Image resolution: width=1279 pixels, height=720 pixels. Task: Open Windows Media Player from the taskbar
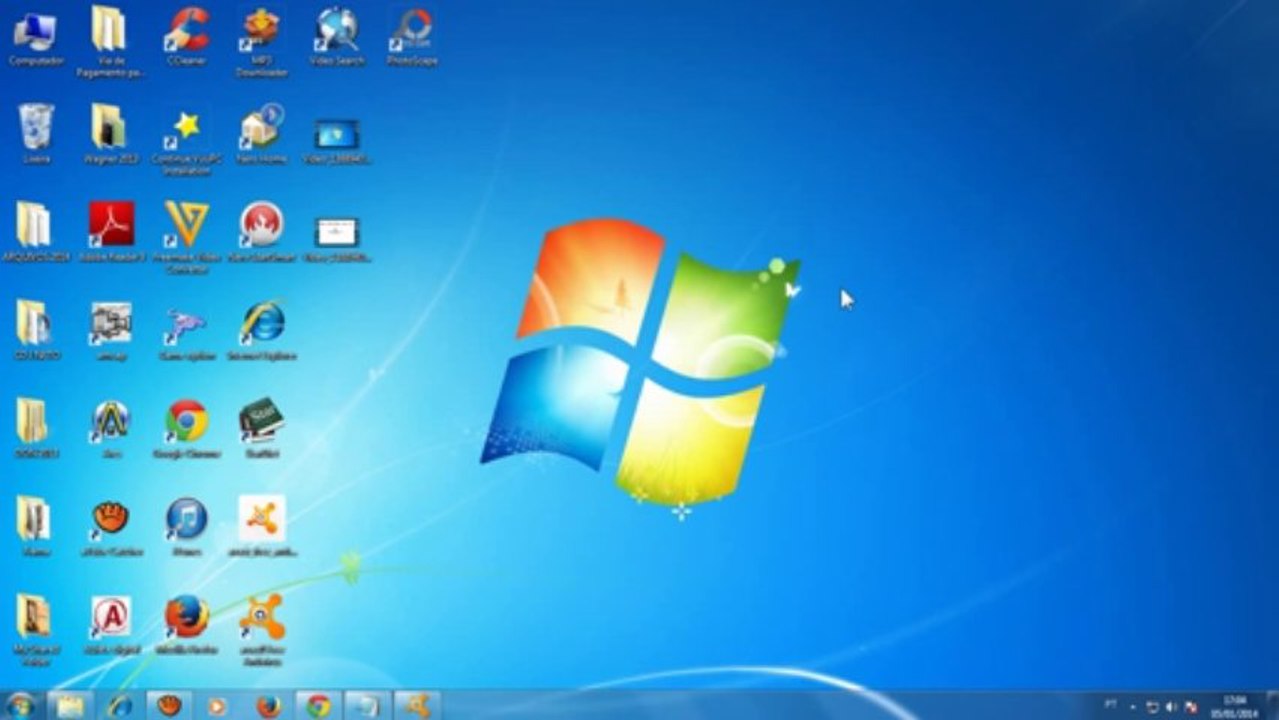217,706
